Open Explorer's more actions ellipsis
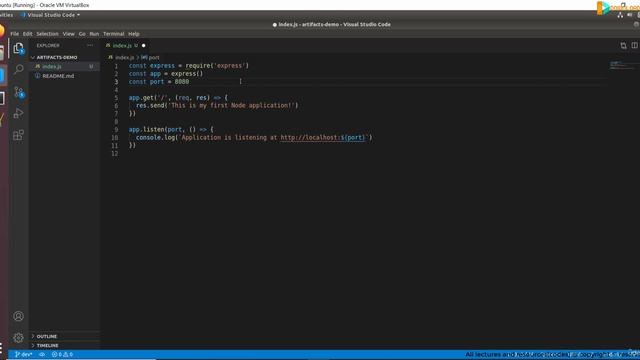Image resolution: width=640 pixels, height=360 pixels. (x=90, y=45)
